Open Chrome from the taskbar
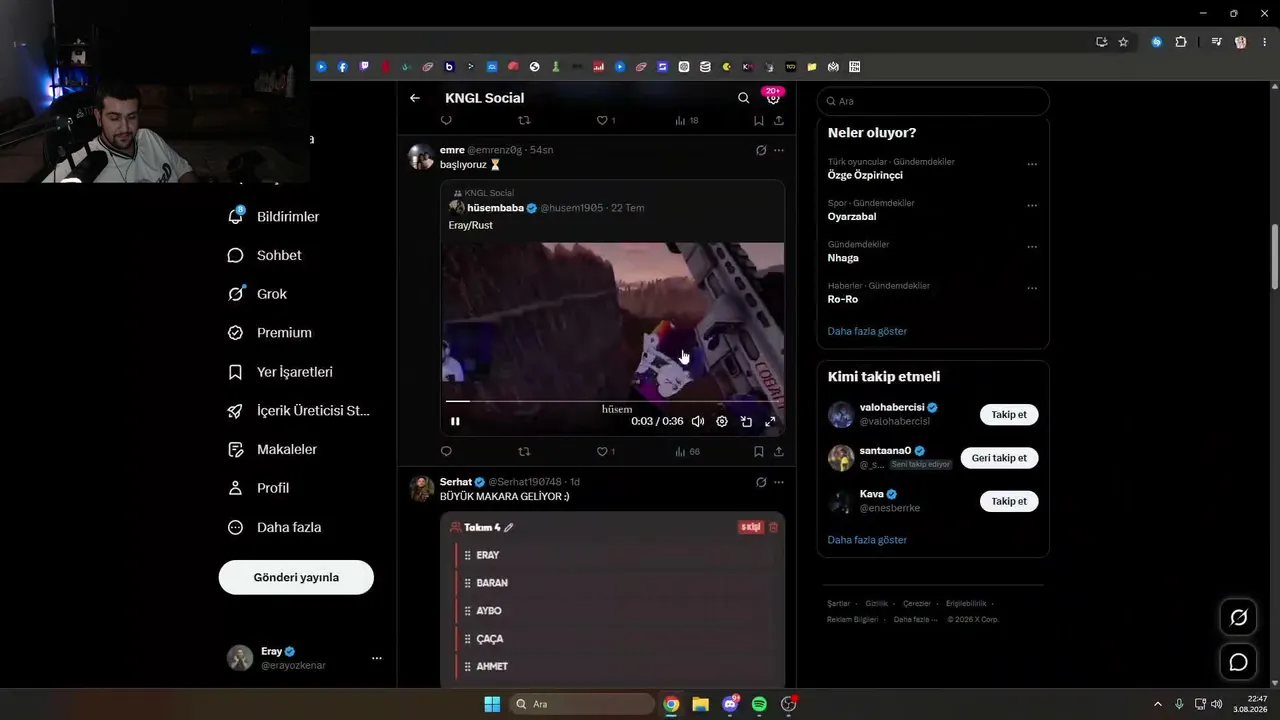The image size is (1280, 720). tap(671, 704)
